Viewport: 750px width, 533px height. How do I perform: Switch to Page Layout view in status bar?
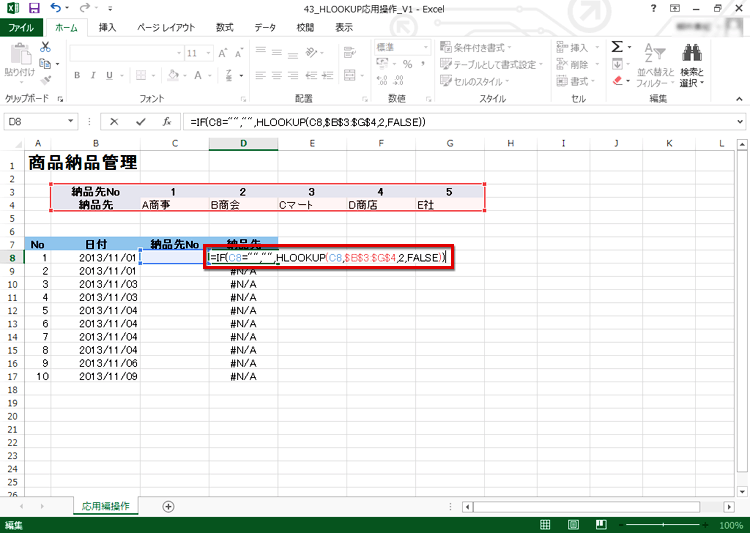pos(573,525)
